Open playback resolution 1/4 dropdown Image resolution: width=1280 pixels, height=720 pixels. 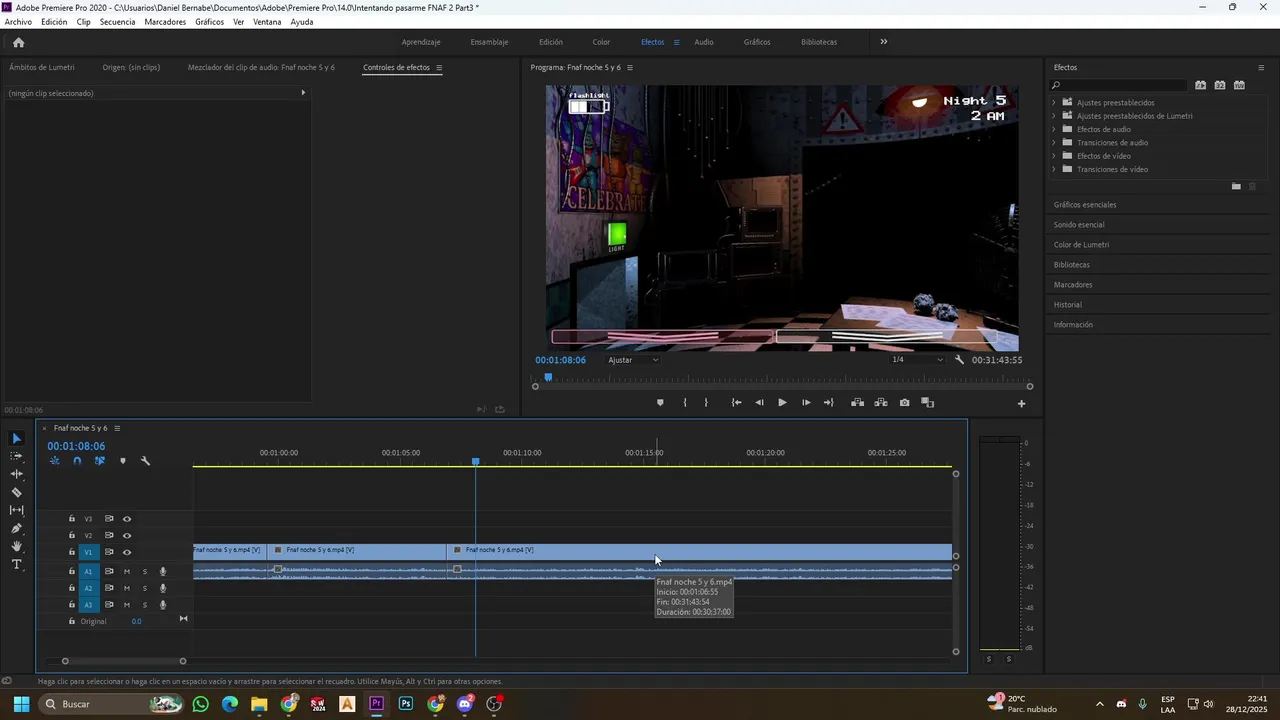(x=917, y=360)
